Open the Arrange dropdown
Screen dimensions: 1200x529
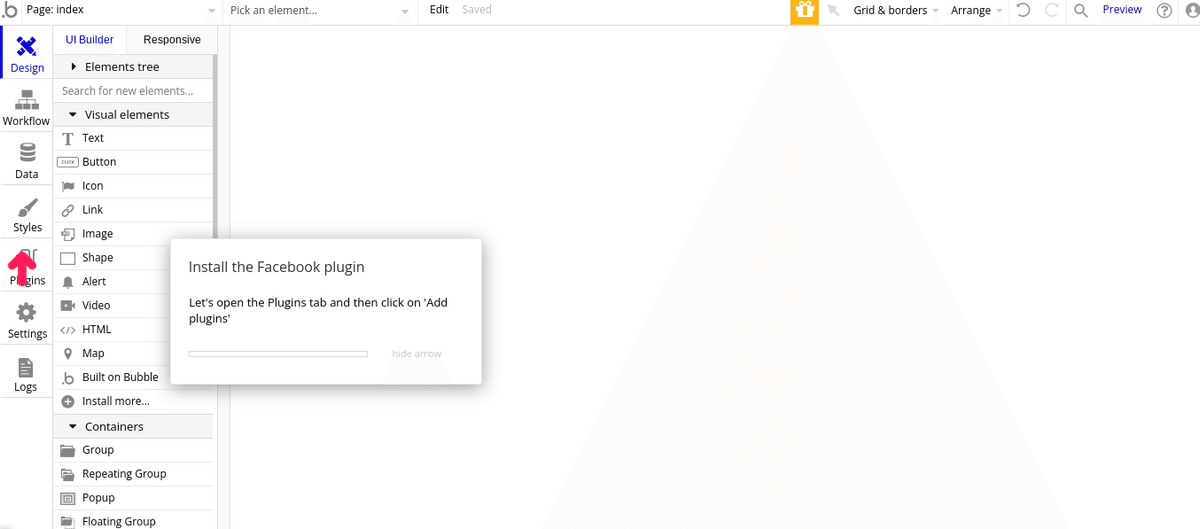(x=976, y=10)
